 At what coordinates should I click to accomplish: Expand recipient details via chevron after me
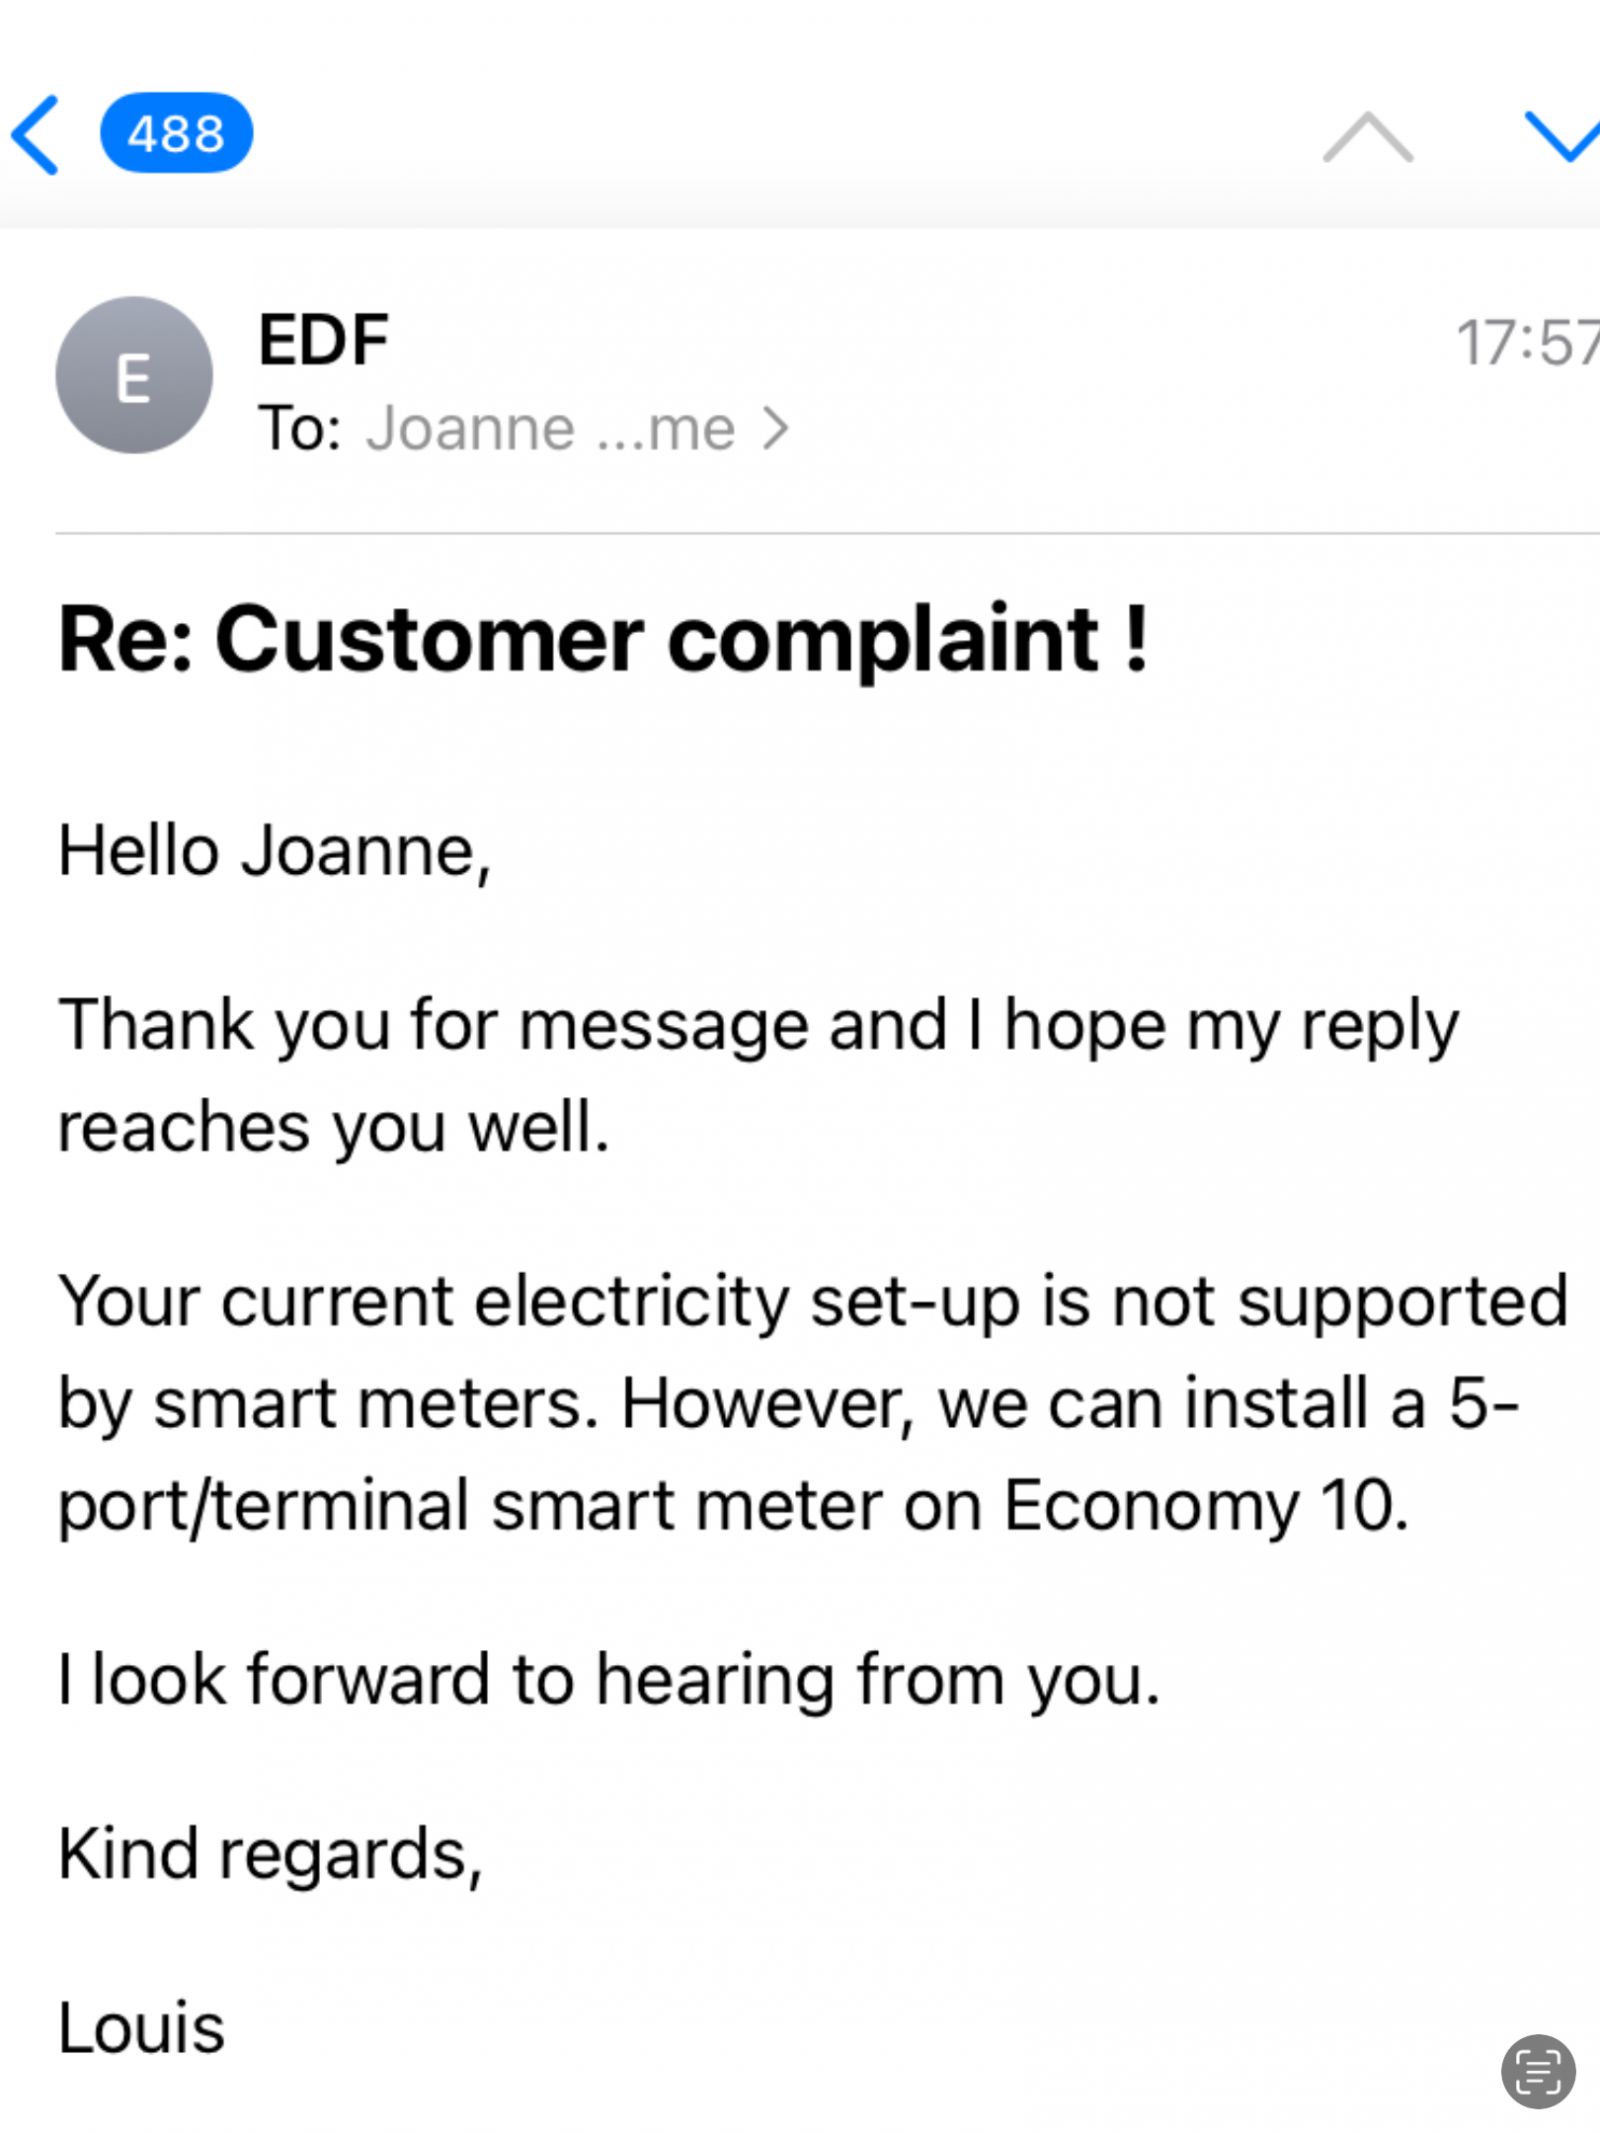coord(775,429)
